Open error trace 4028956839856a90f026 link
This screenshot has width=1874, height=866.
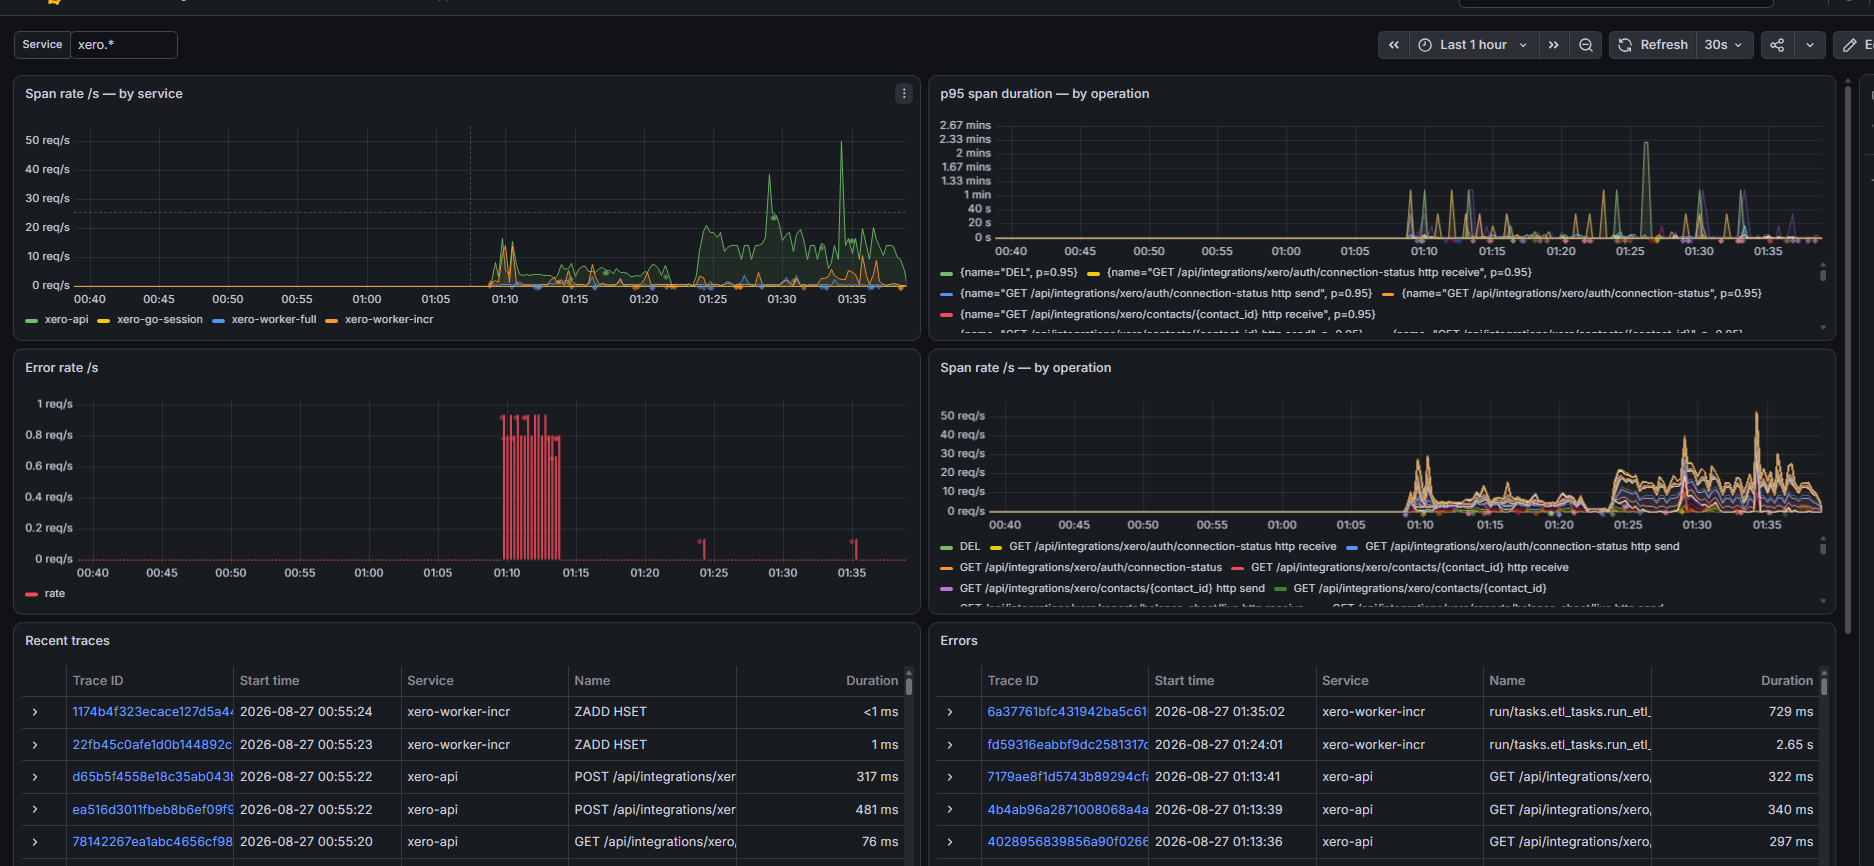[1067, 842]
